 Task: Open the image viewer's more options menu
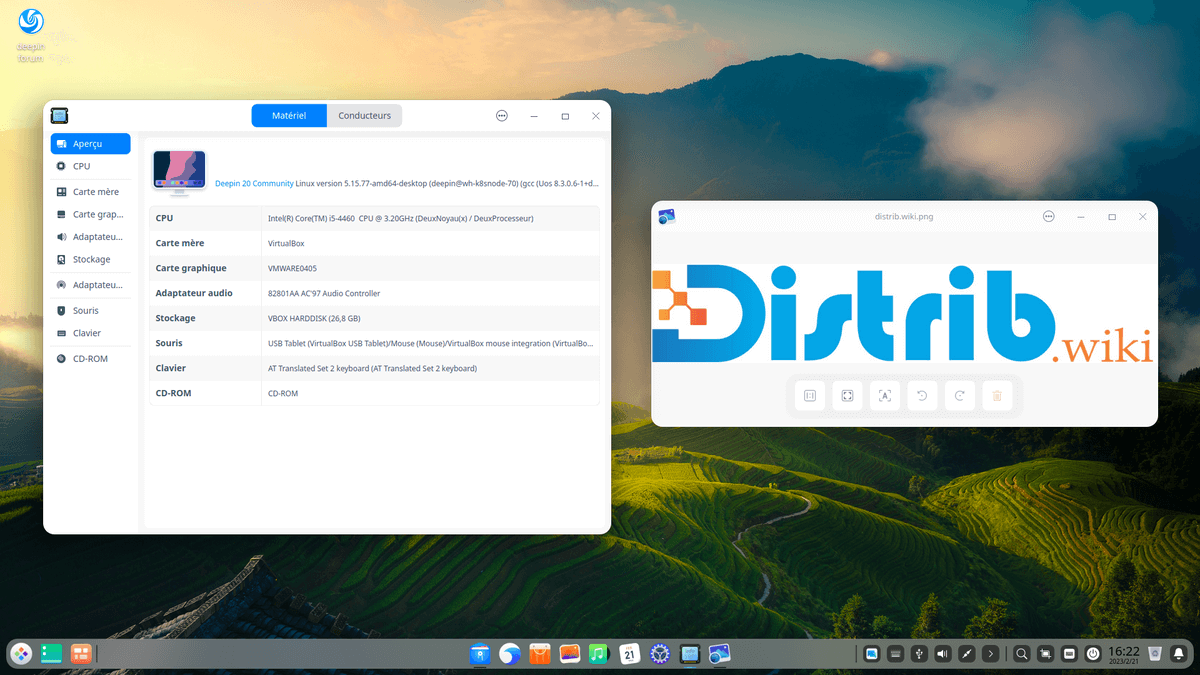[x=1048, y=215]
